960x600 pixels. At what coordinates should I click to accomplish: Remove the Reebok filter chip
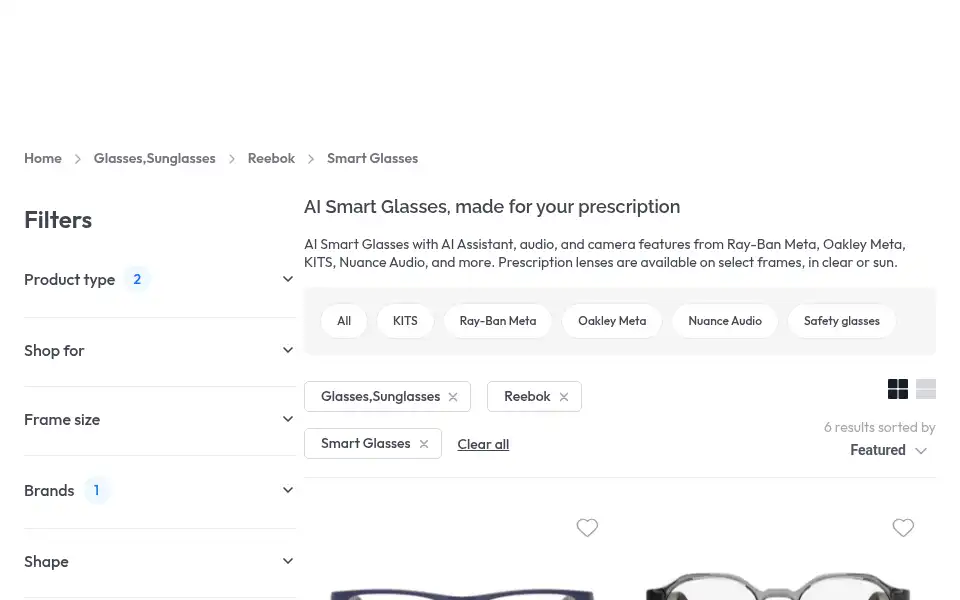(x=564, y=397)
